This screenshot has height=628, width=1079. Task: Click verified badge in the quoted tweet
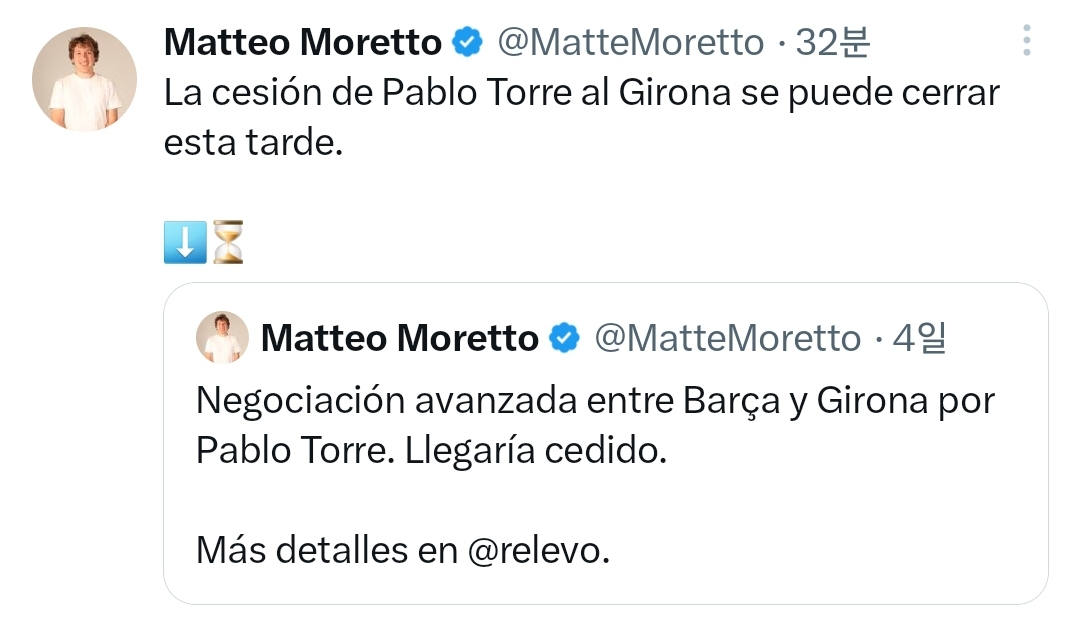pyautogui.click(x=564, y=338)
